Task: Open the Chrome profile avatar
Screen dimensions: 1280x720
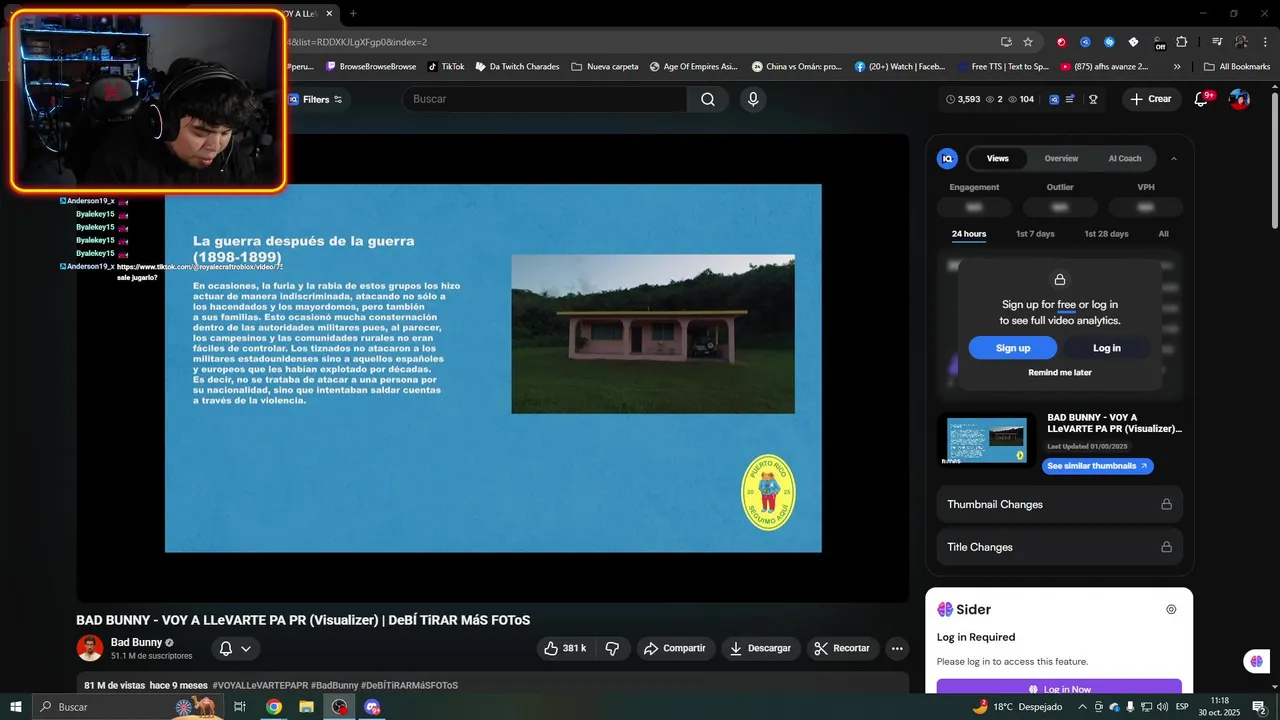Action: click(x=1241, y=42)
